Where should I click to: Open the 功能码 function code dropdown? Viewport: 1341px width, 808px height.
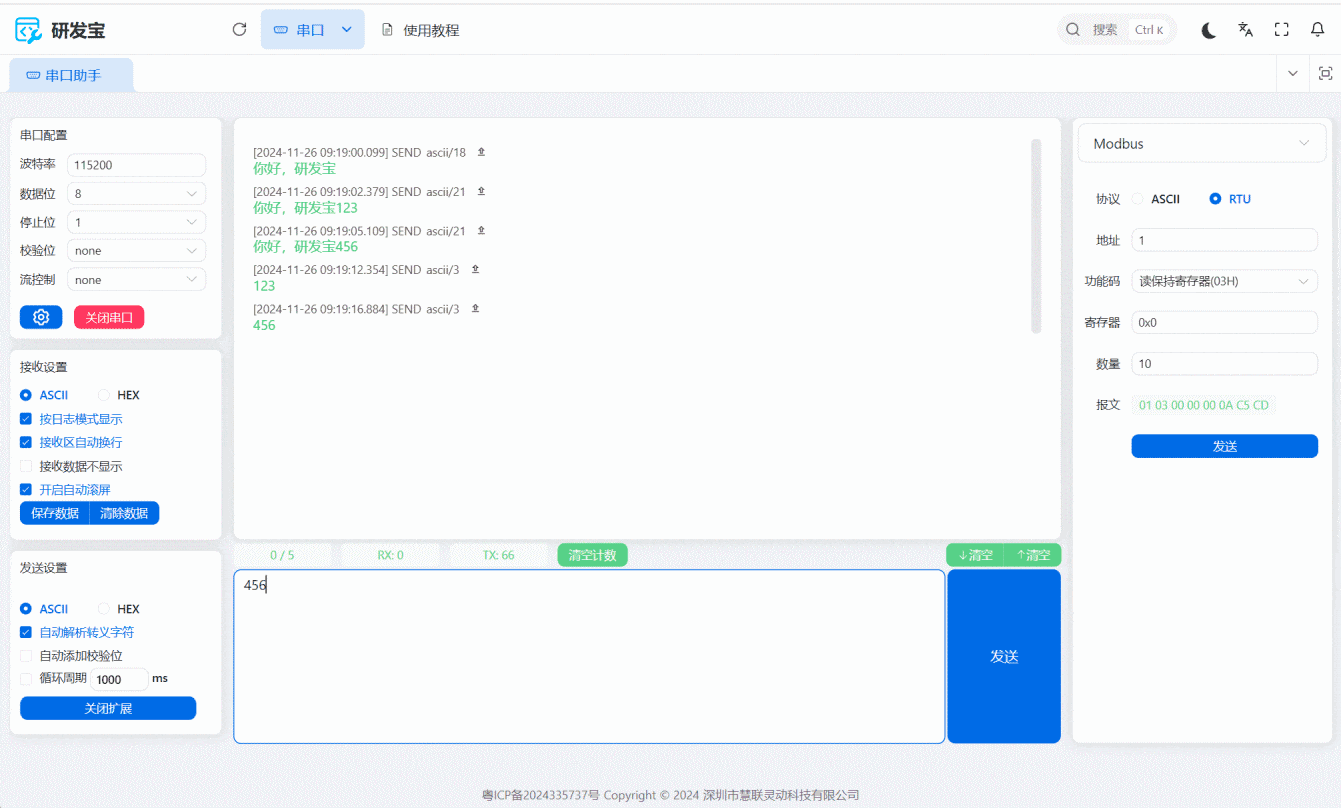tap(1224, 282)
